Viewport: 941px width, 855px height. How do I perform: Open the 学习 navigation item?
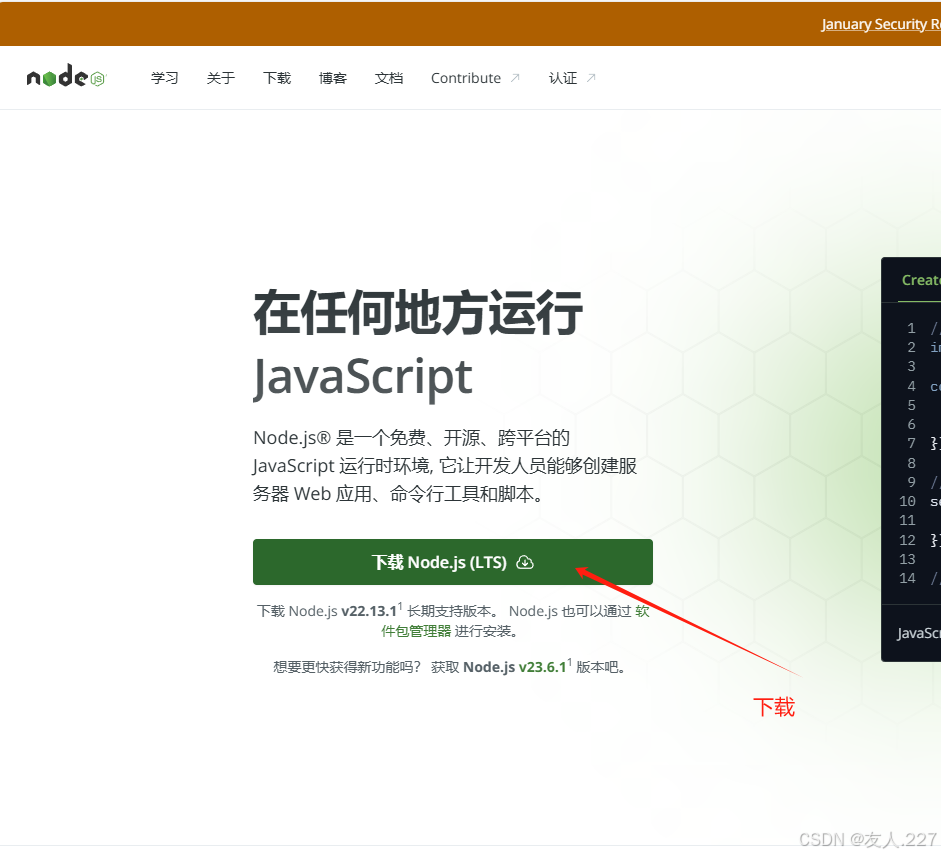pos(164,78)
